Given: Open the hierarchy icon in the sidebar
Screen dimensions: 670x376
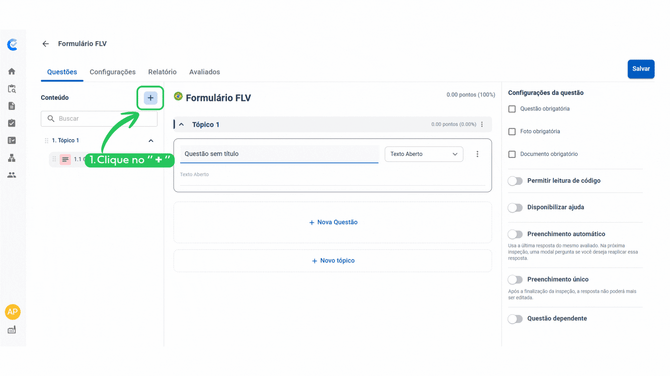Looking at the screenshot, I should click(x=12, y=158).
